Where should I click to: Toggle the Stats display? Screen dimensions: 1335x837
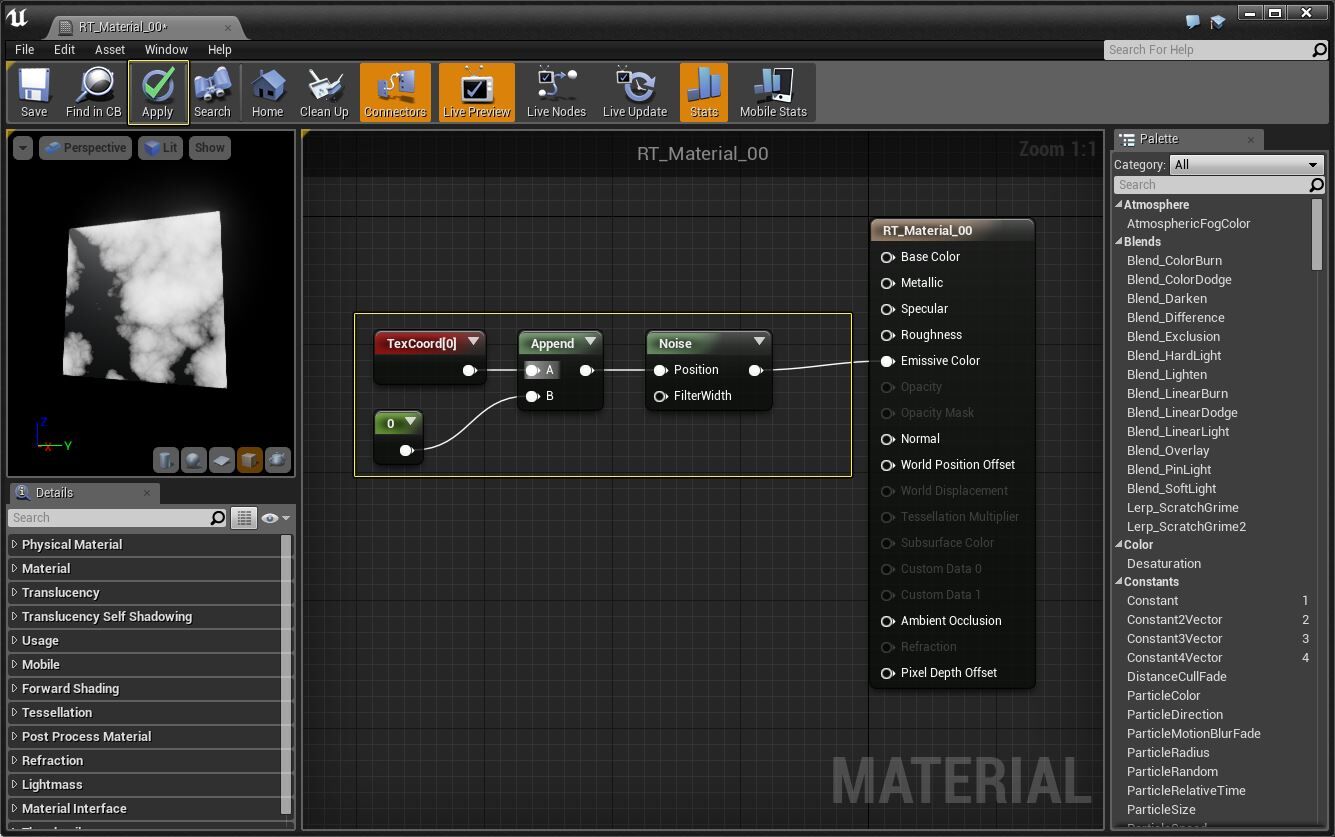[703, 91]
